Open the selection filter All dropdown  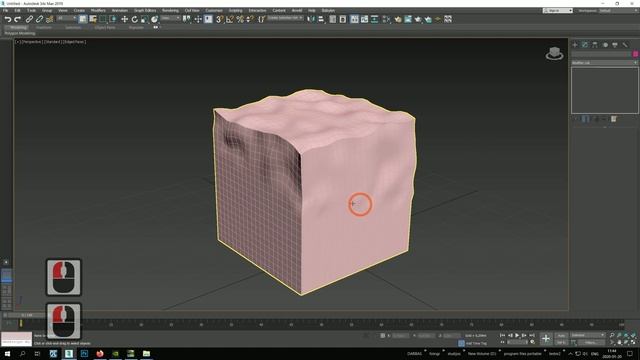coord(67,18)
